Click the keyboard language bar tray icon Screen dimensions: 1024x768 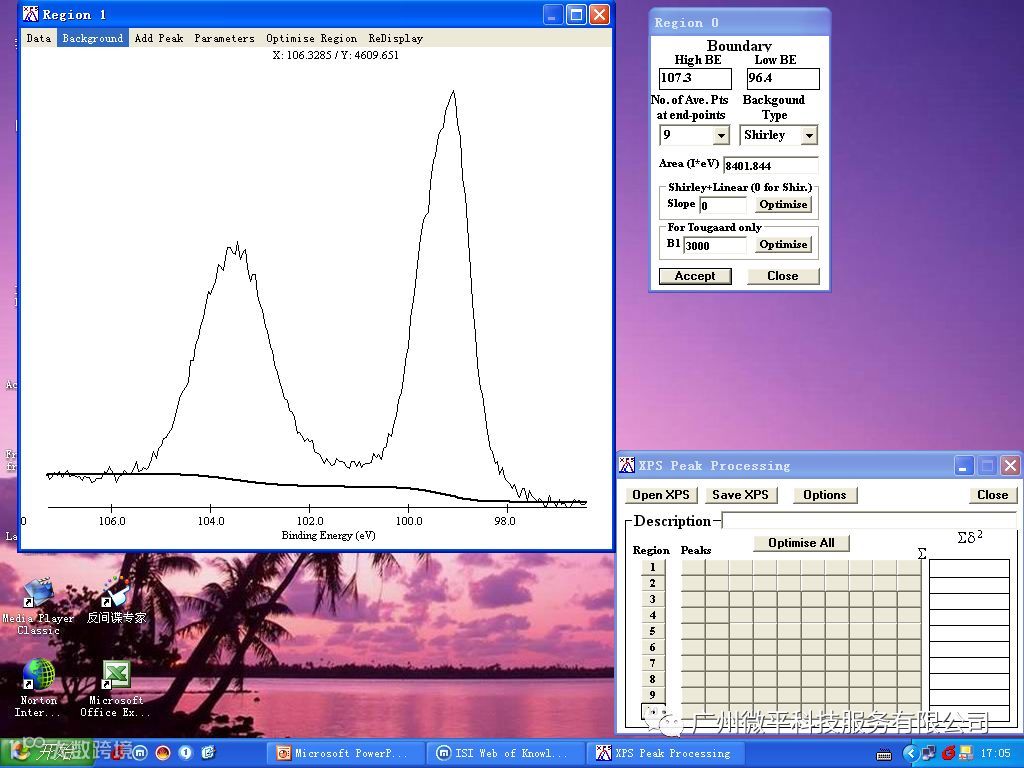[884, 754]
